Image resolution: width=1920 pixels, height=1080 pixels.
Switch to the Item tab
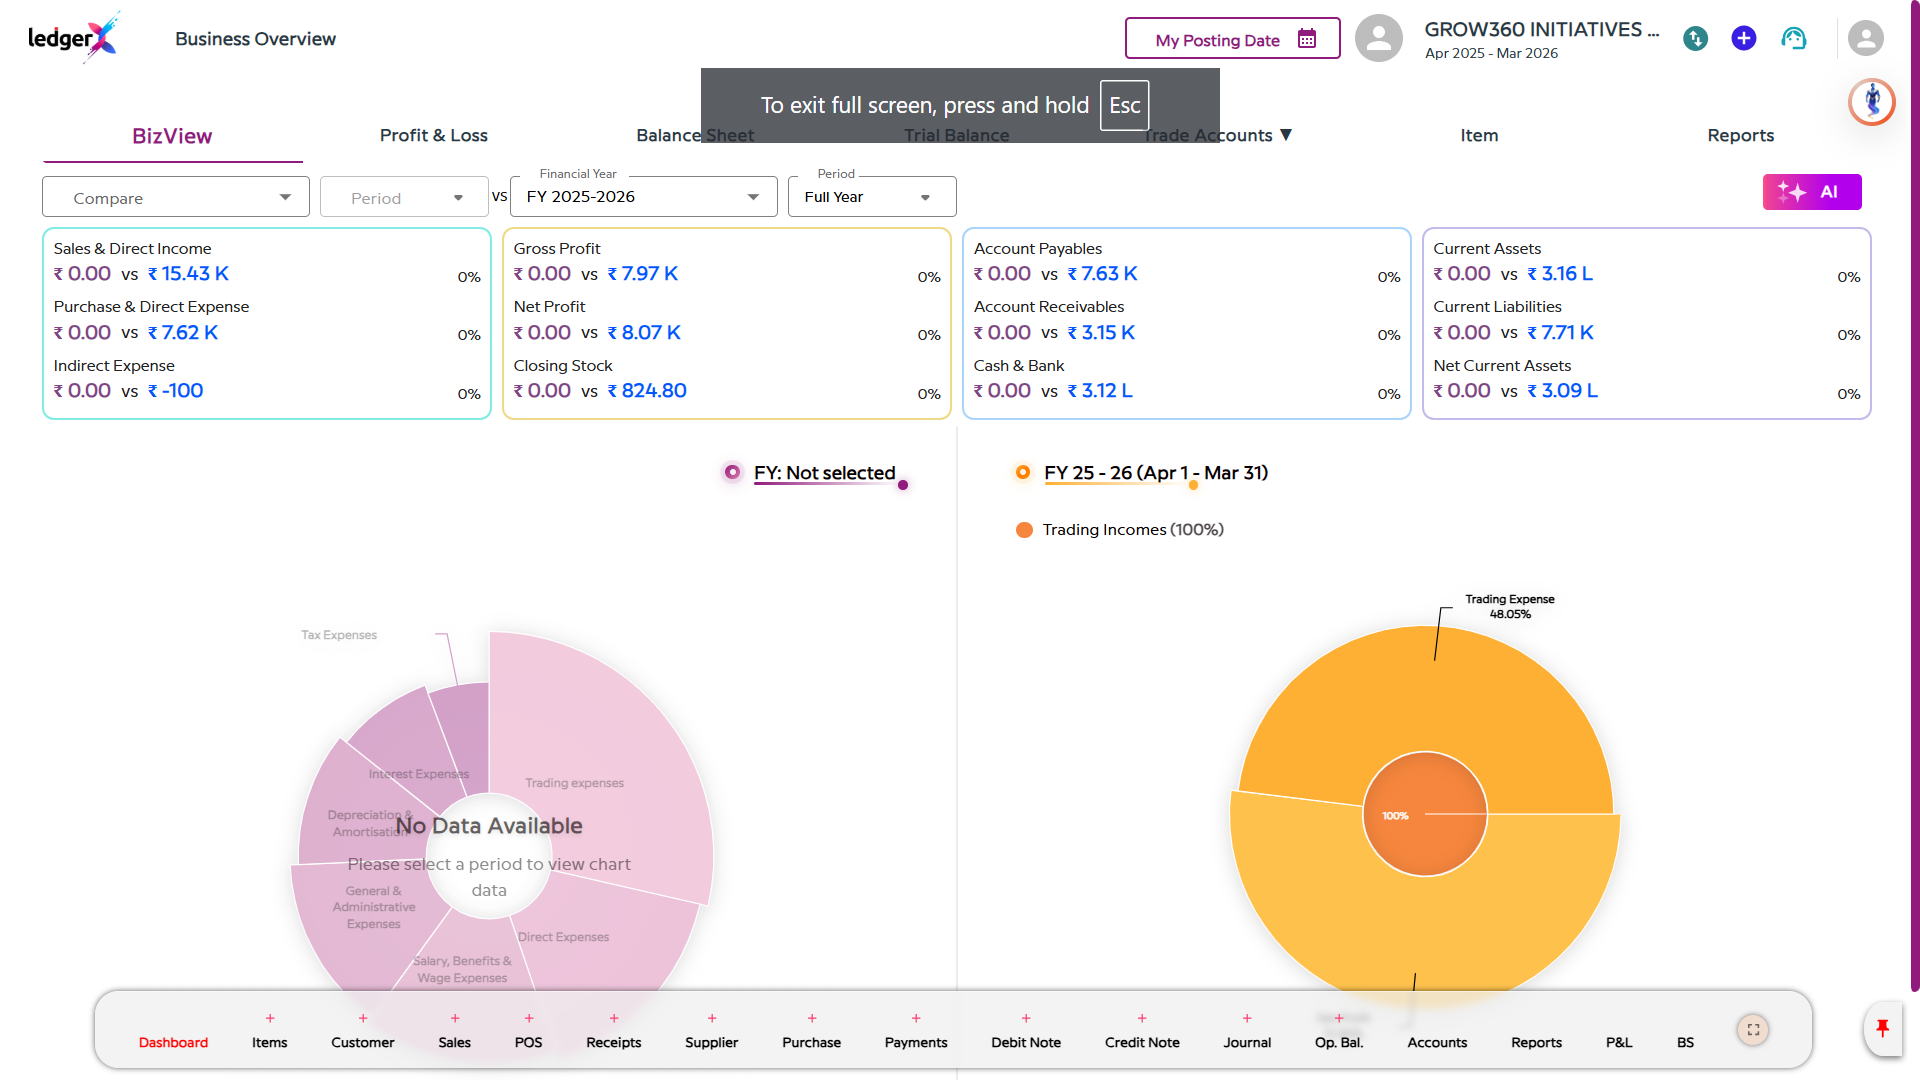1479,135
